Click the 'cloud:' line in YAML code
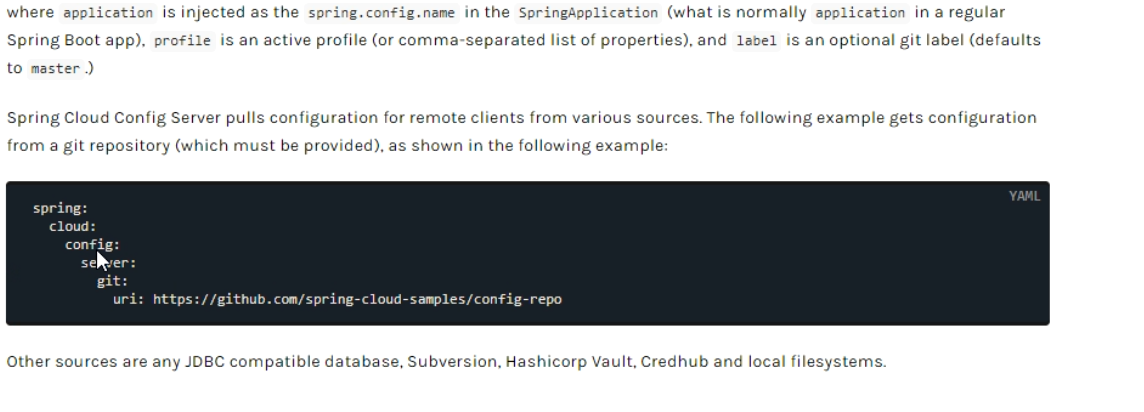 pyautogui.click(x=72, y=227)
